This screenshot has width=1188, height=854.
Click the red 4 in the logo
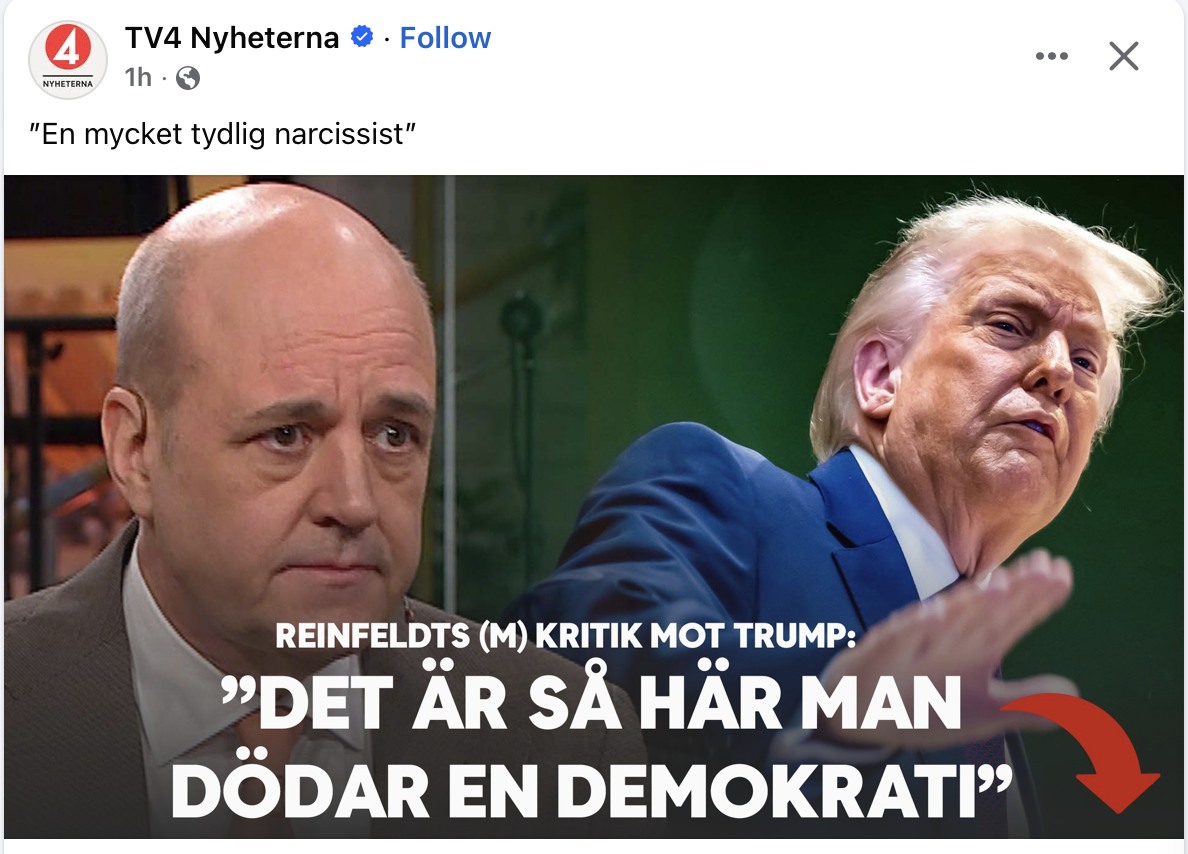coord(68,48)
